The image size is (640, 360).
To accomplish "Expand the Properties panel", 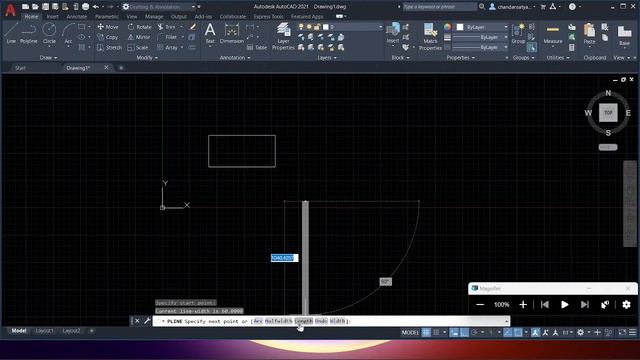I will (461, 58).
